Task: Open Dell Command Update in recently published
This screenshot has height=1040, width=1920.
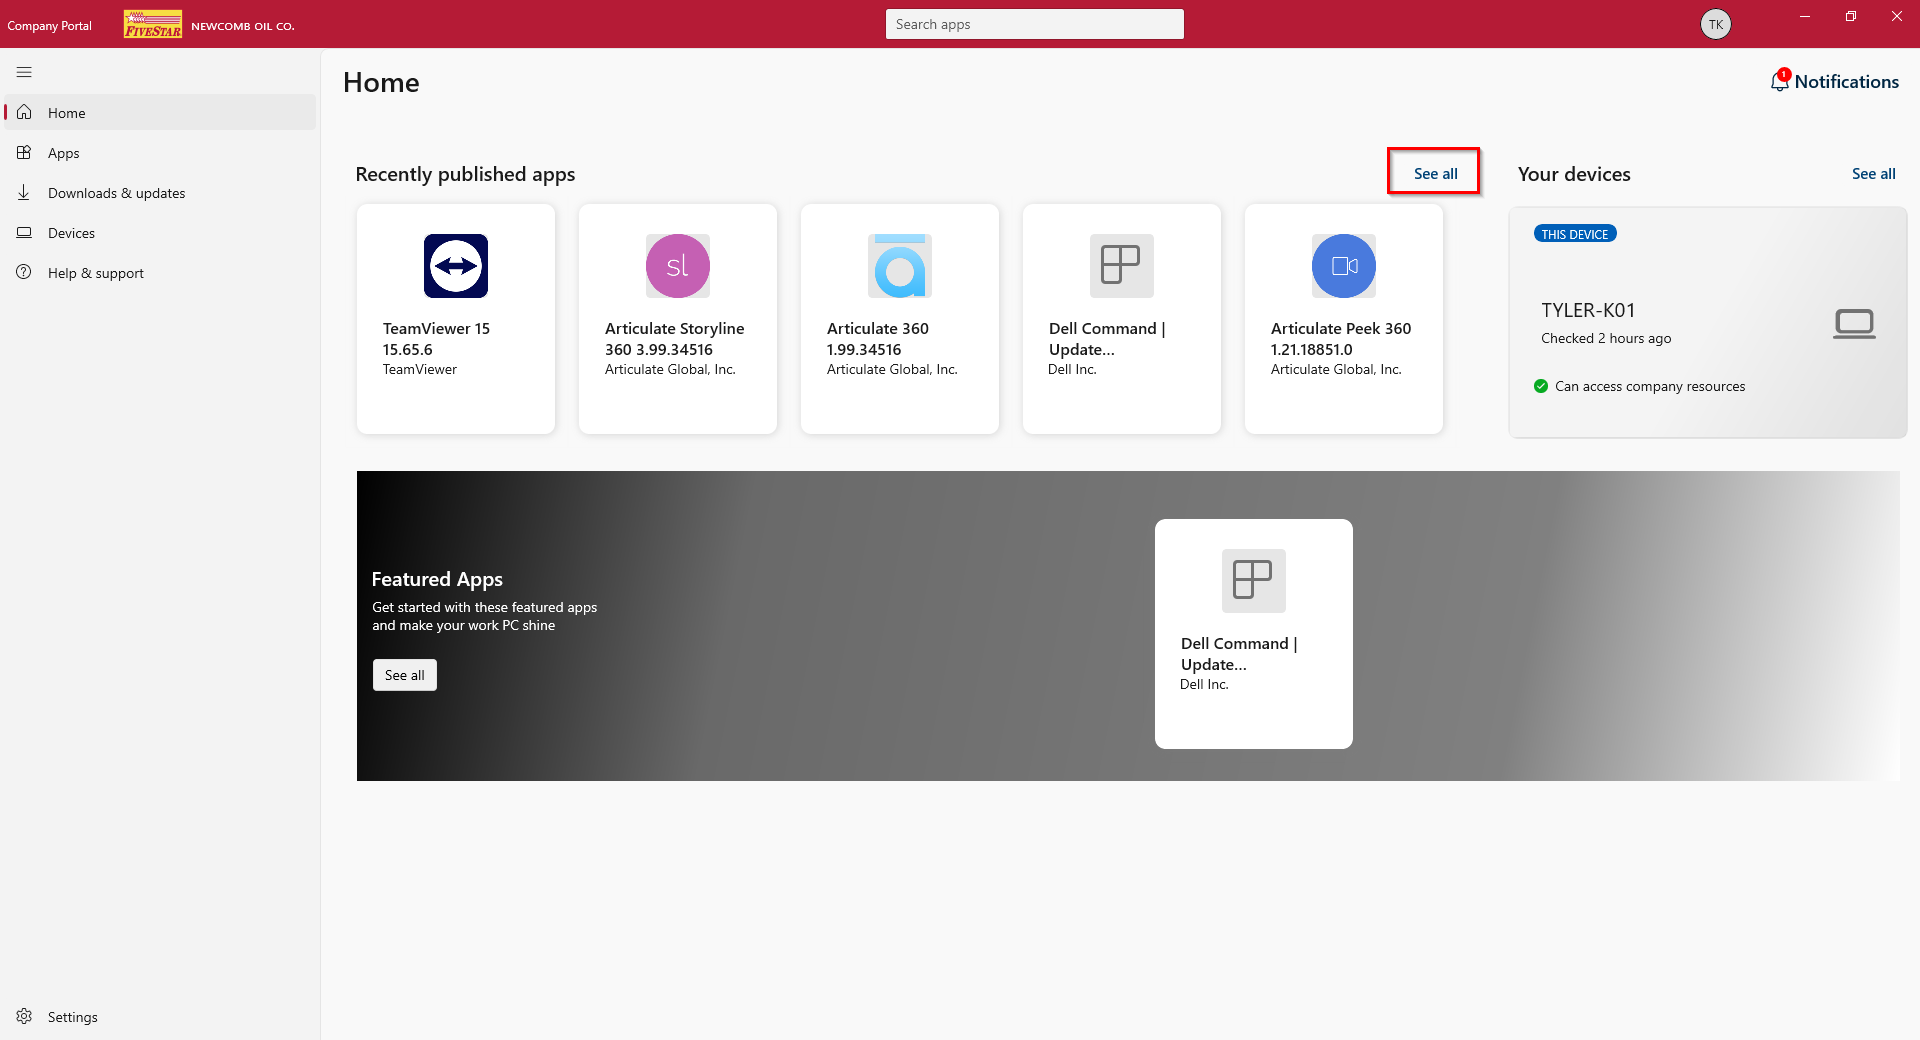Action: tap(1122, 319)
